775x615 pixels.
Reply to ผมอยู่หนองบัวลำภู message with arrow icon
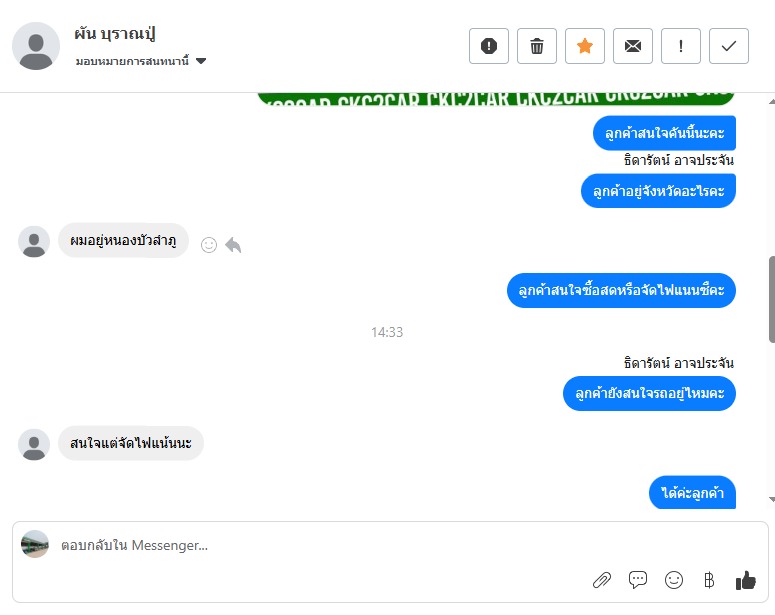[x=233, y=245]
